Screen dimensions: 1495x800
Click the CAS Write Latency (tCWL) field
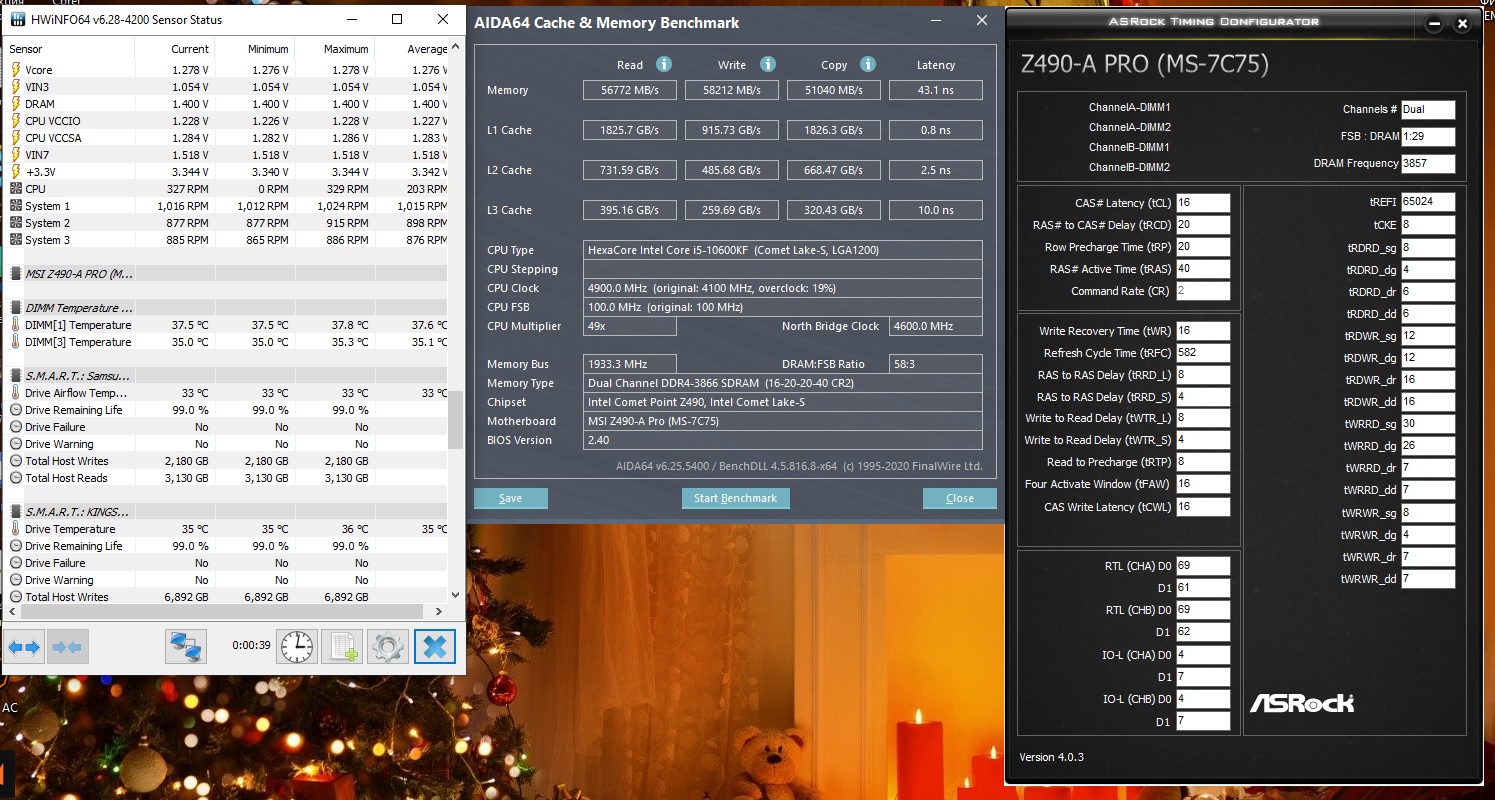point(1203,506)
